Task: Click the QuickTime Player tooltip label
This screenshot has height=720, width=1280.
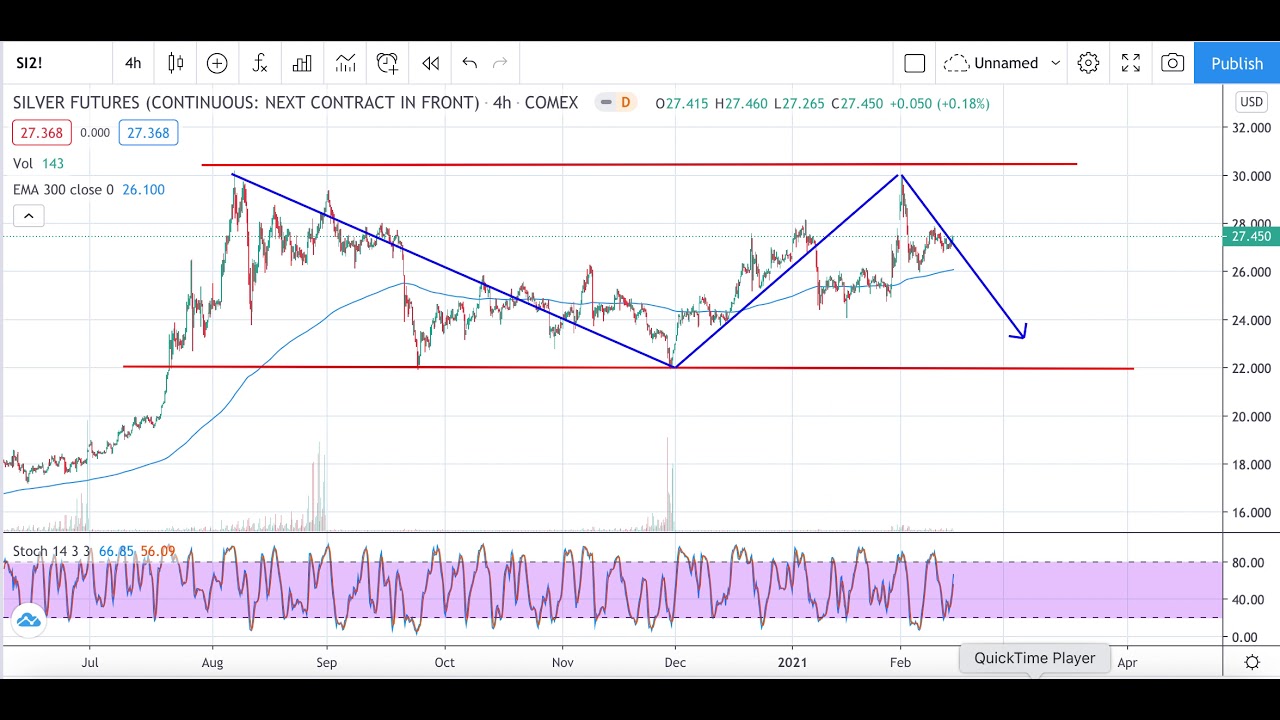Action: (1035, 658)
